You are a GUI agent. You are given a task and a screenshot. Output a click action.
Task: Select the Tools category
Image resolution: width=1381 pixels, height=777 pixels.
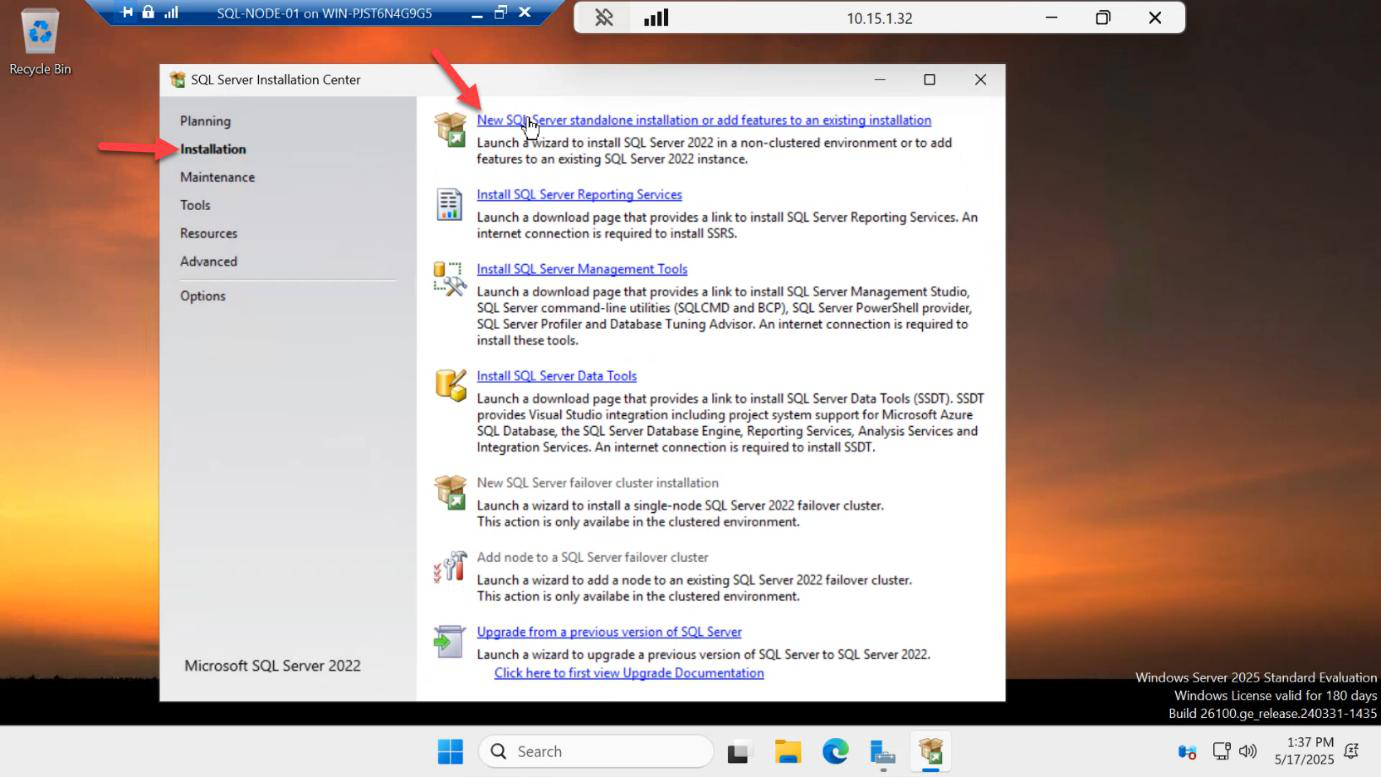coord(195,205)
